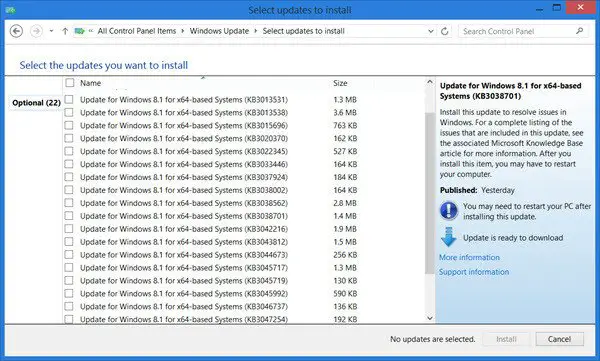Check the KB3044673 update checkbox

[69, 255]
